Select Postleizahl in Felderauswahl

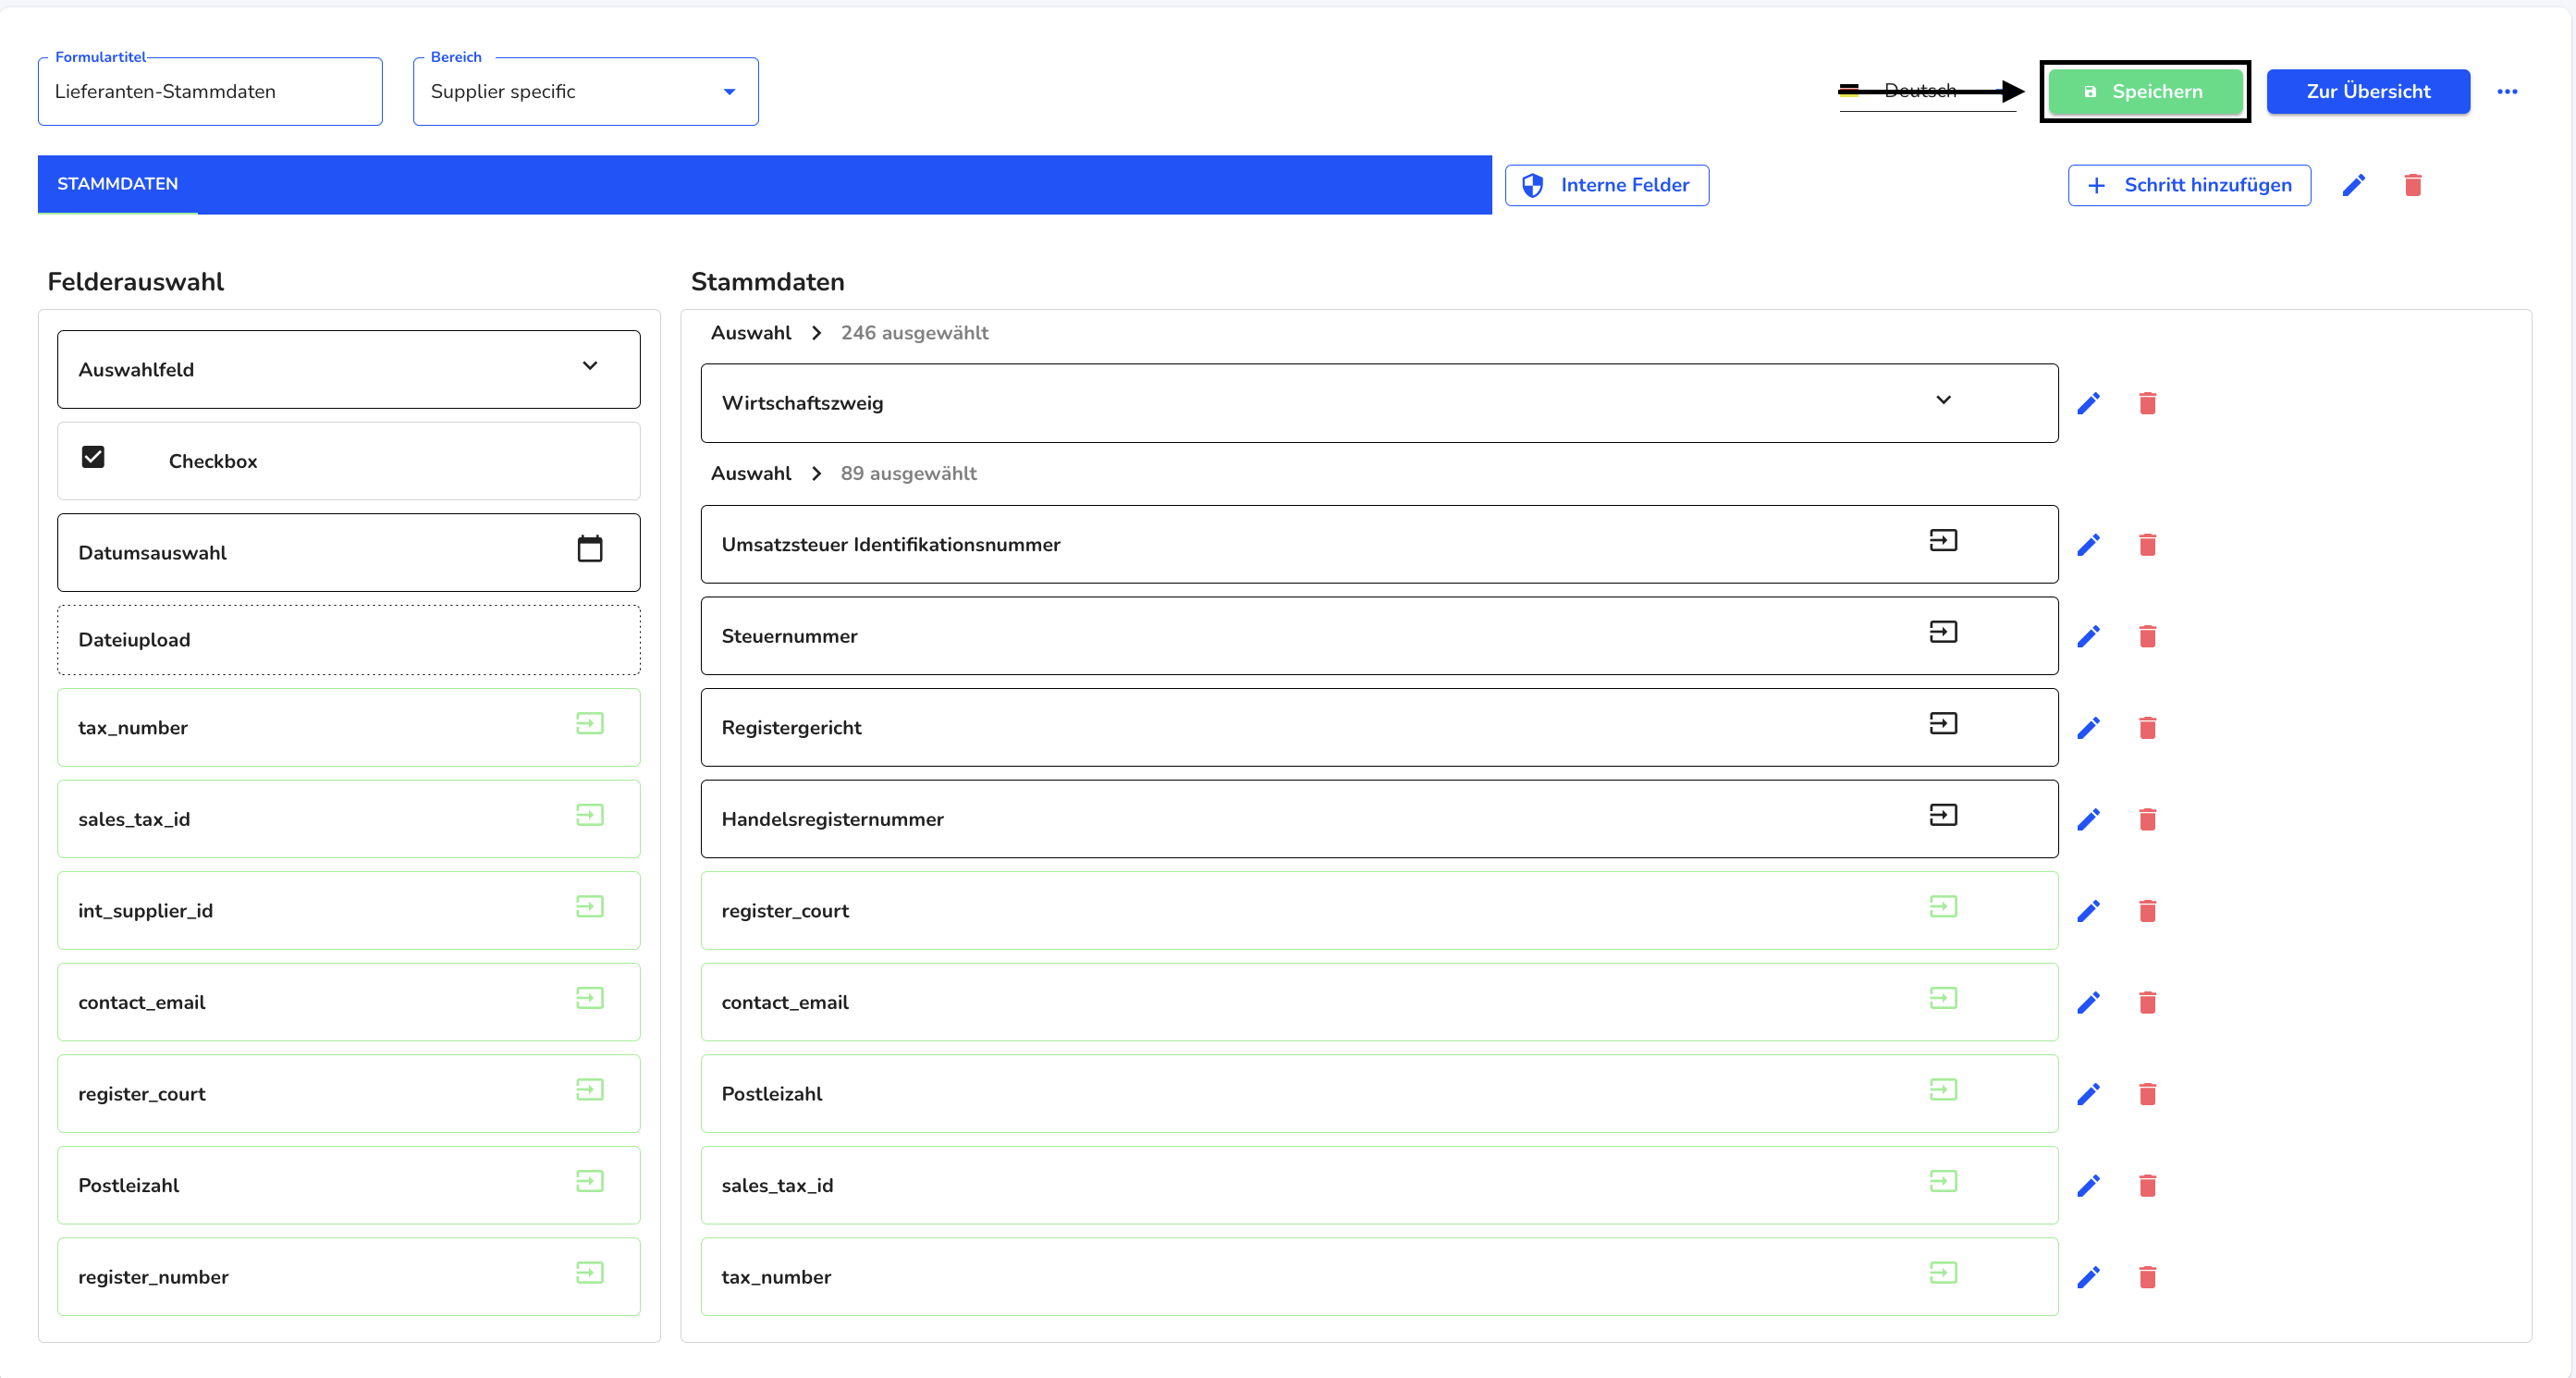click(x=348, y=1185)
